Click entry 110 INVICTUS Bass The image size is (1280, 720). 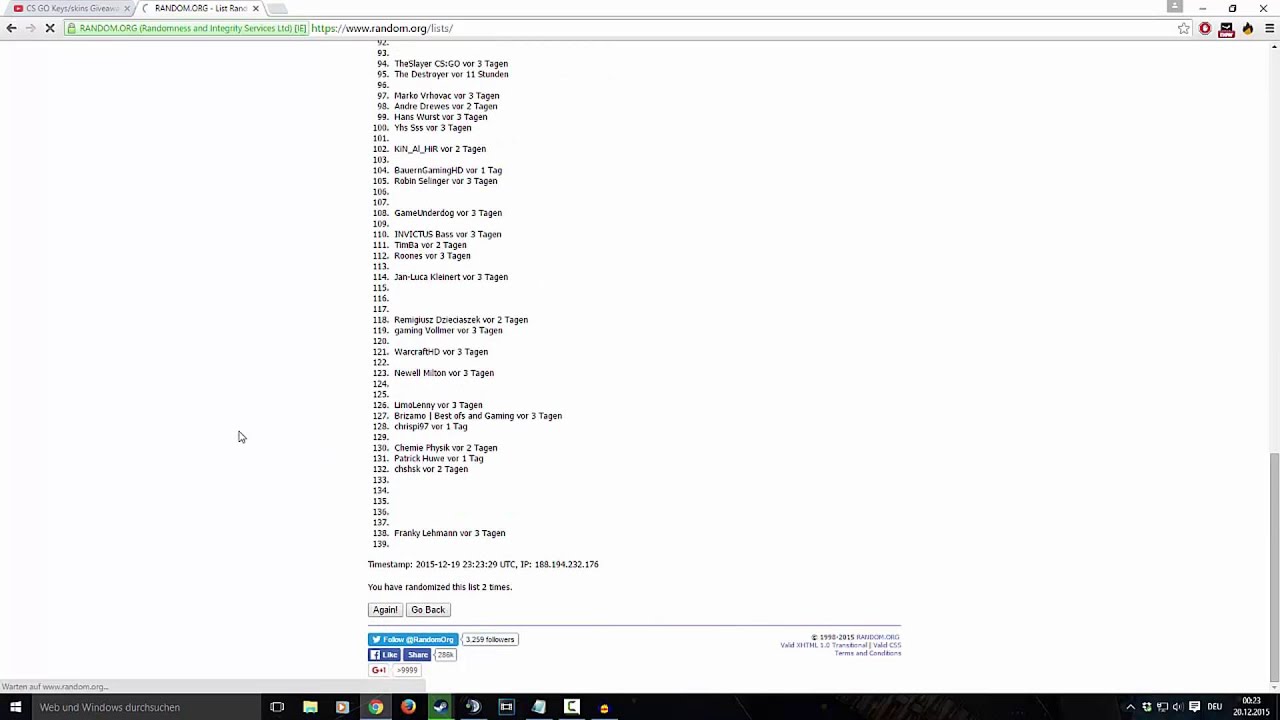point(448,234)
